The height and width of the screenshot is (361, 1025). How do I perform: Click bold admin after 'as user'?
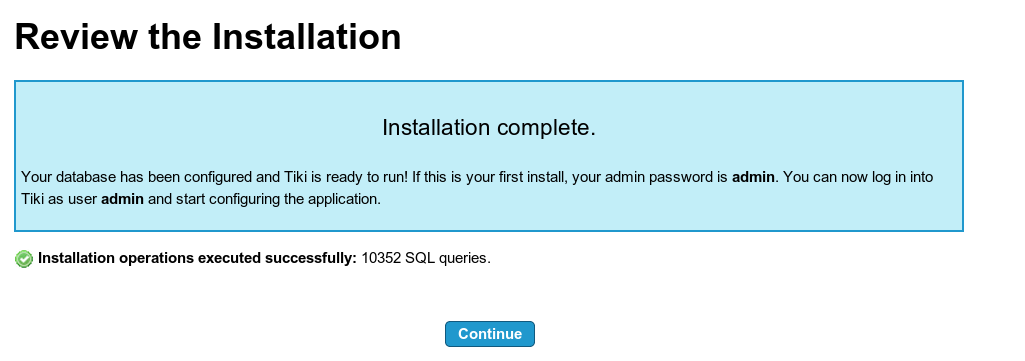[x=122, y=199]
